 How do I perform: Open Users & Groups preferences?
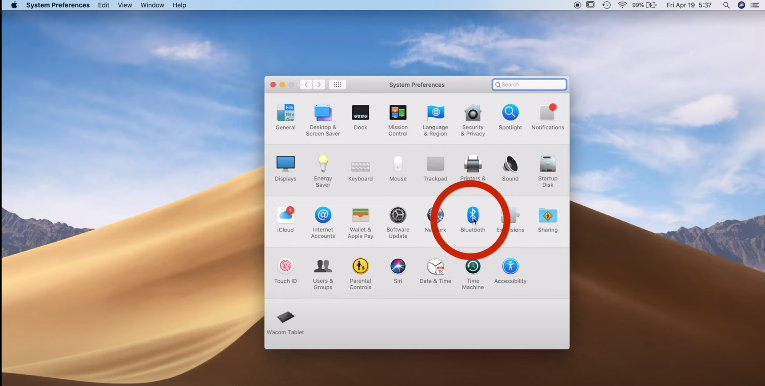[x=323, y=273]
